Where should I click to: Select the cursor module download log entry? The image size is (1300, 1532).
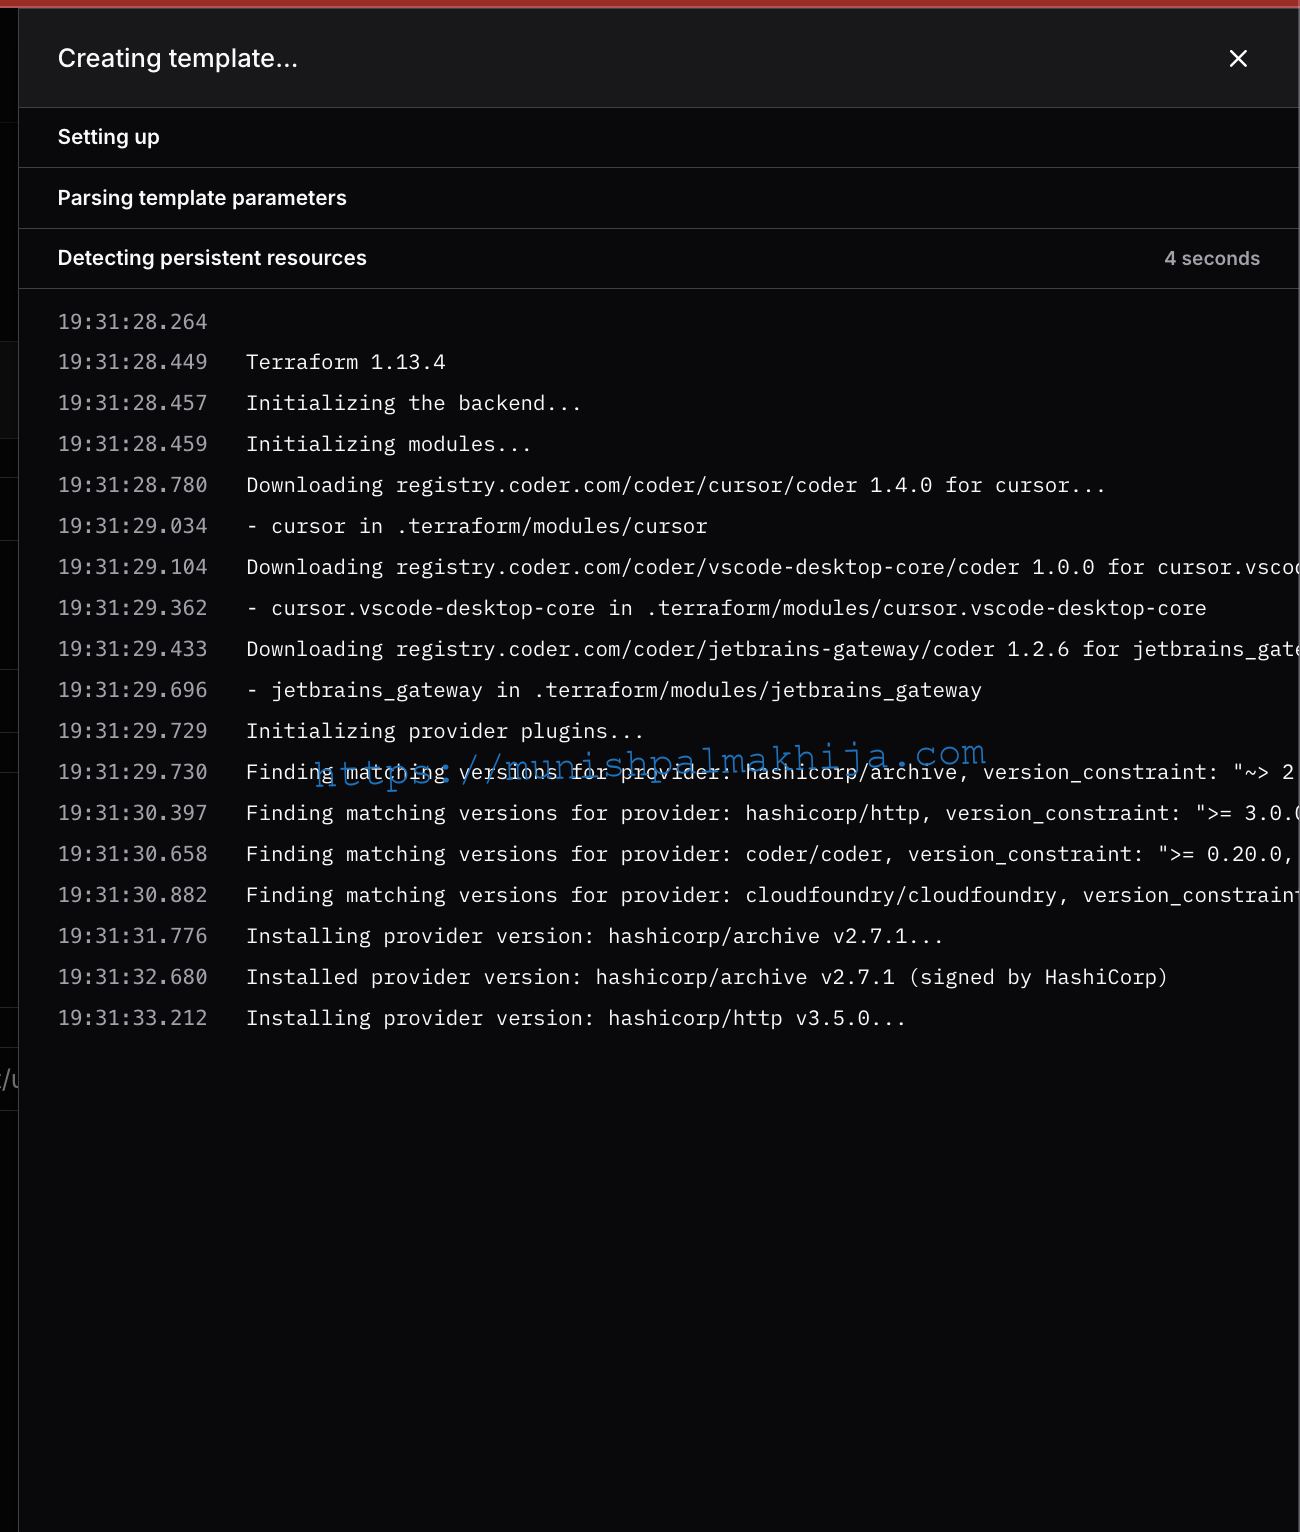click(x=675, y=485)
